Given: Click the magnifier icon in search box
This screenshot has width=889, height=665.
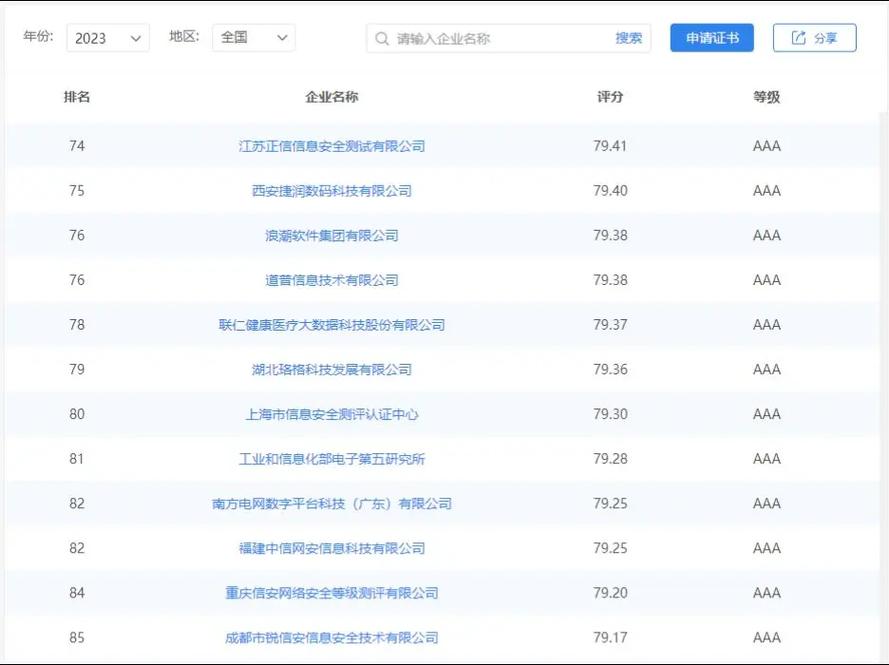Looking at the screenshot, I should tap(382, 39).
